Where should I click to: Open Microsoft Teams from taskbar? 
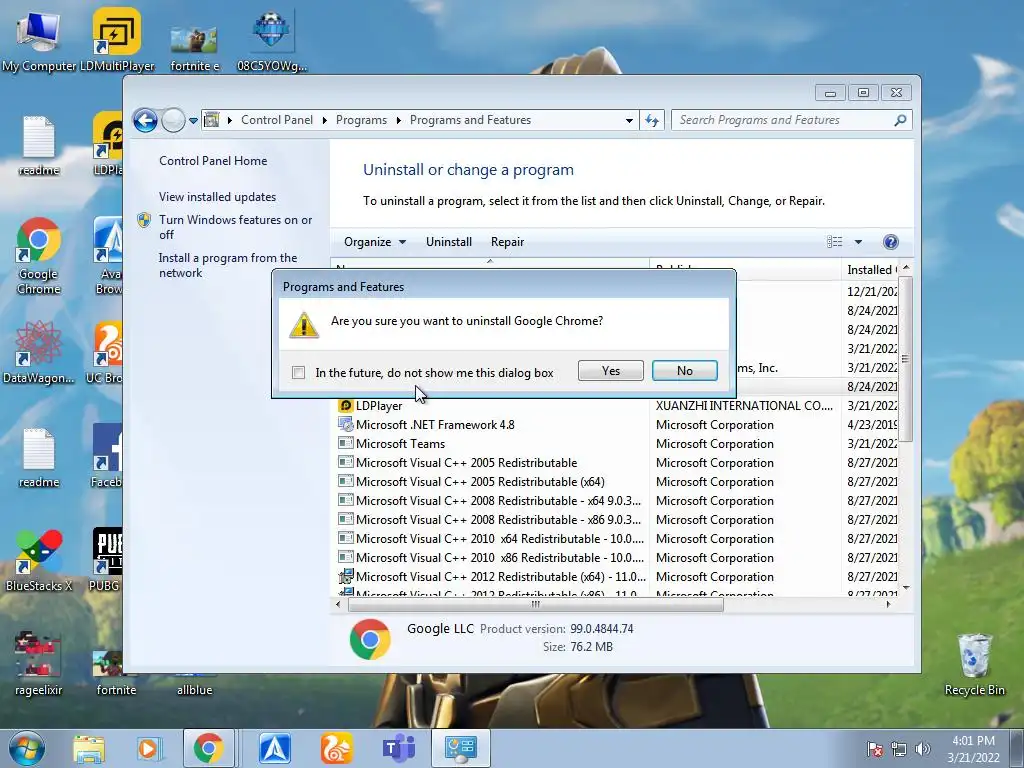coord(398,748)
